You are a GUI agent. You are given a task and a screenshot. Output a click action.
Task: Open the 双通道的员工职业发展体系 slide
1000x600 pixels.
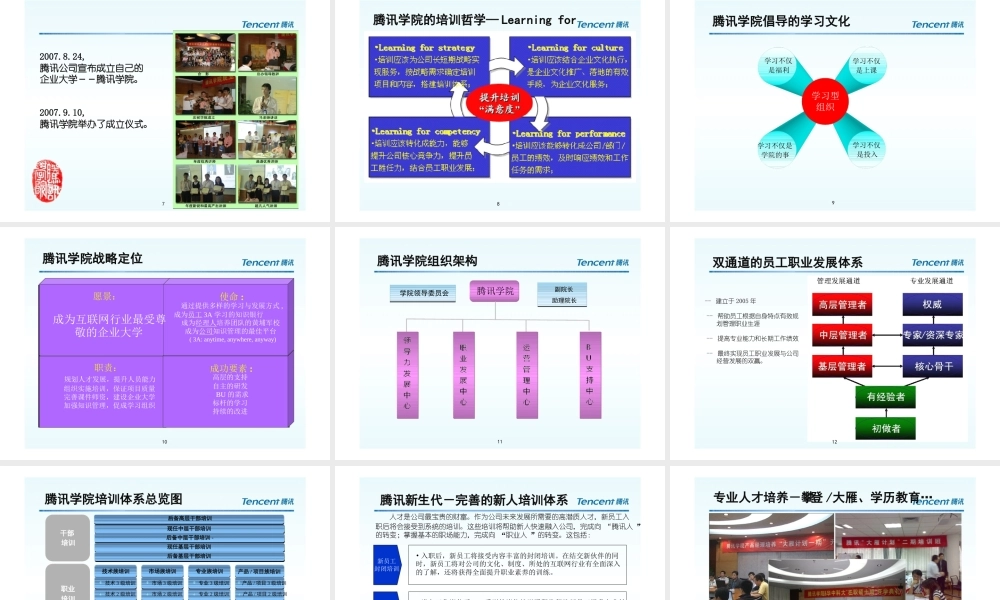pos(835,343)
